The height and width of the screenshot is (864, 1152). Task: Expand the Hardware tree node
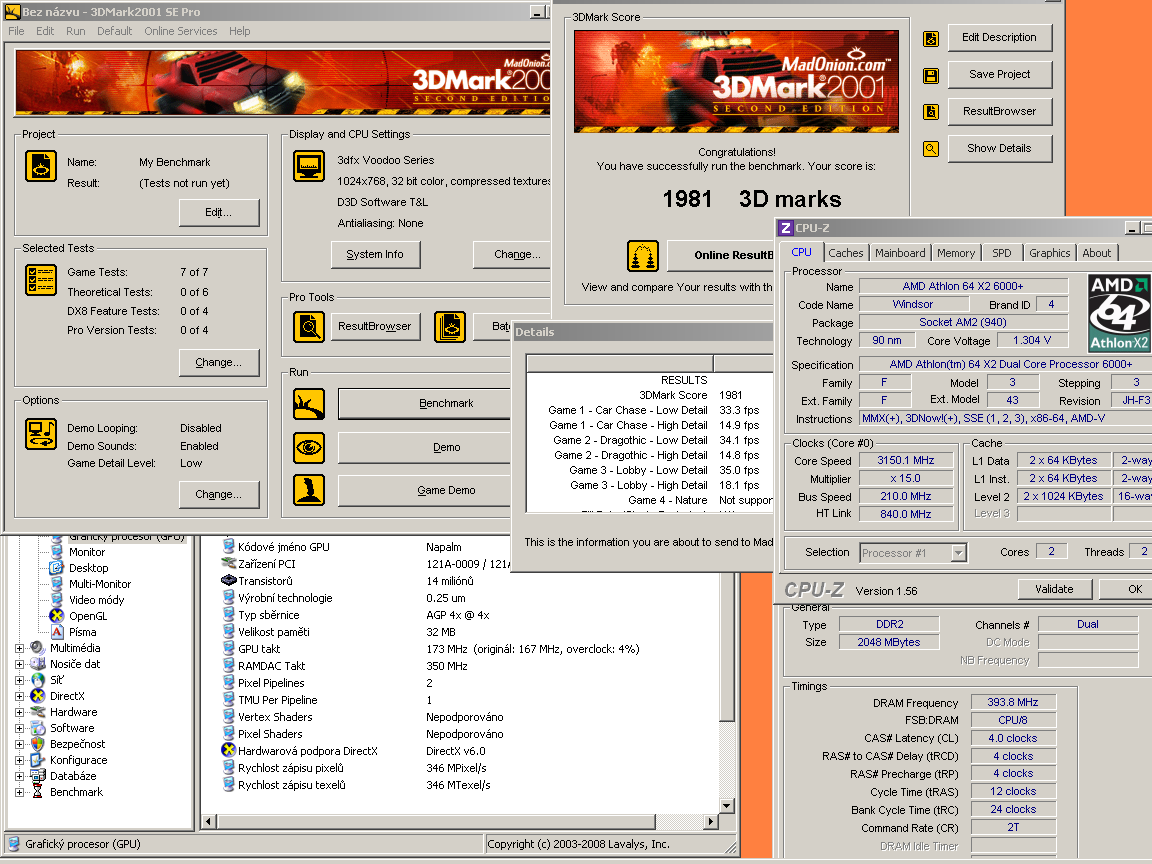[x=20, y=712]
